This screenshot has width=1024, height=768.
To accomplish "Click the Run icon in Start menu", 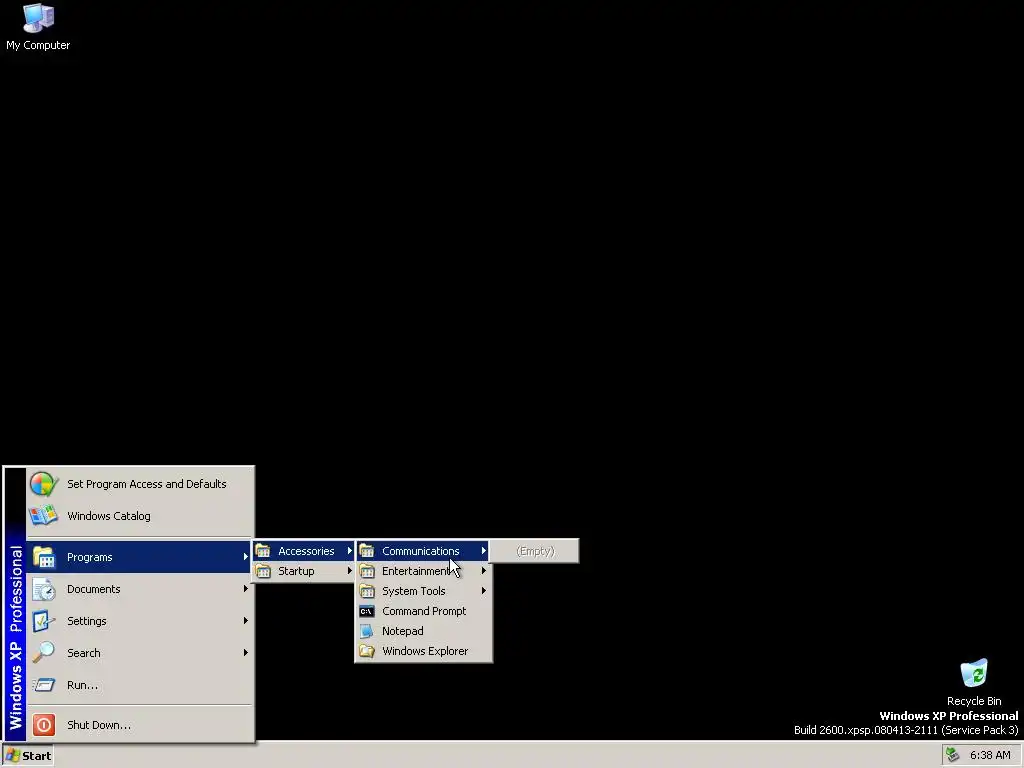I will (44, 685).
